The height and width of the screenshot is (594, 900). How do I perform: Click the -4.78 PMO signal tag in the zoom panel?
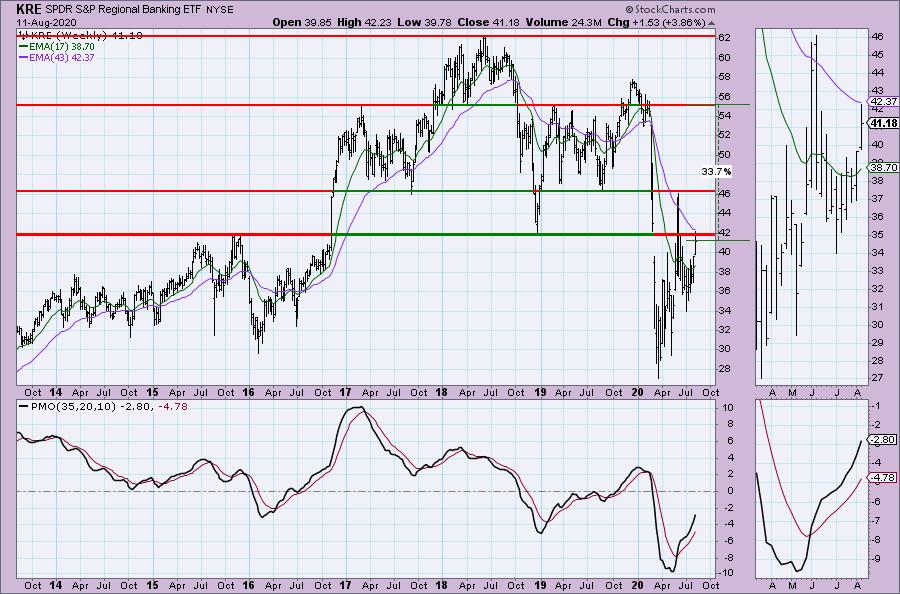[883, 477]
